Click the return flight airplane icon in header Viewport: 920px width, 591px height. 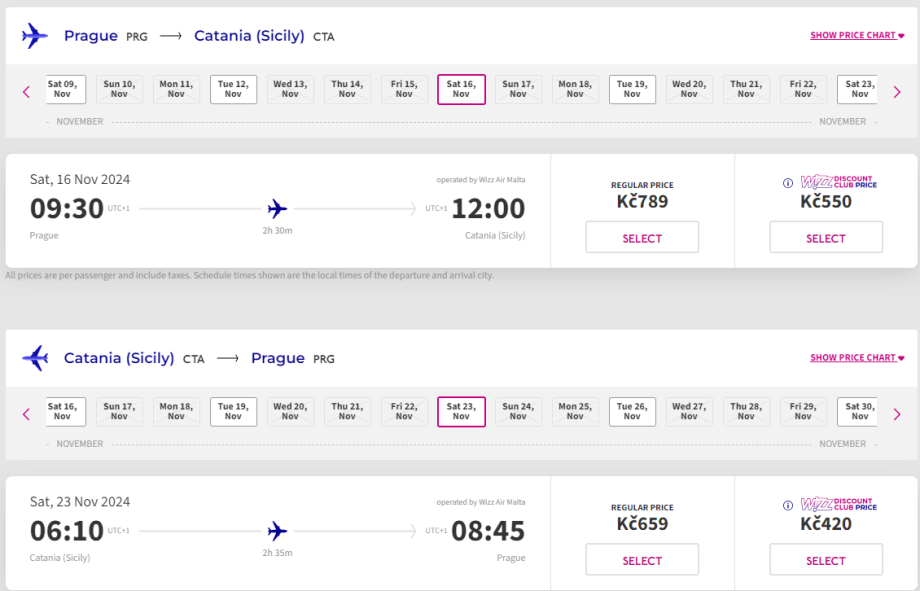tap(35, 358)
